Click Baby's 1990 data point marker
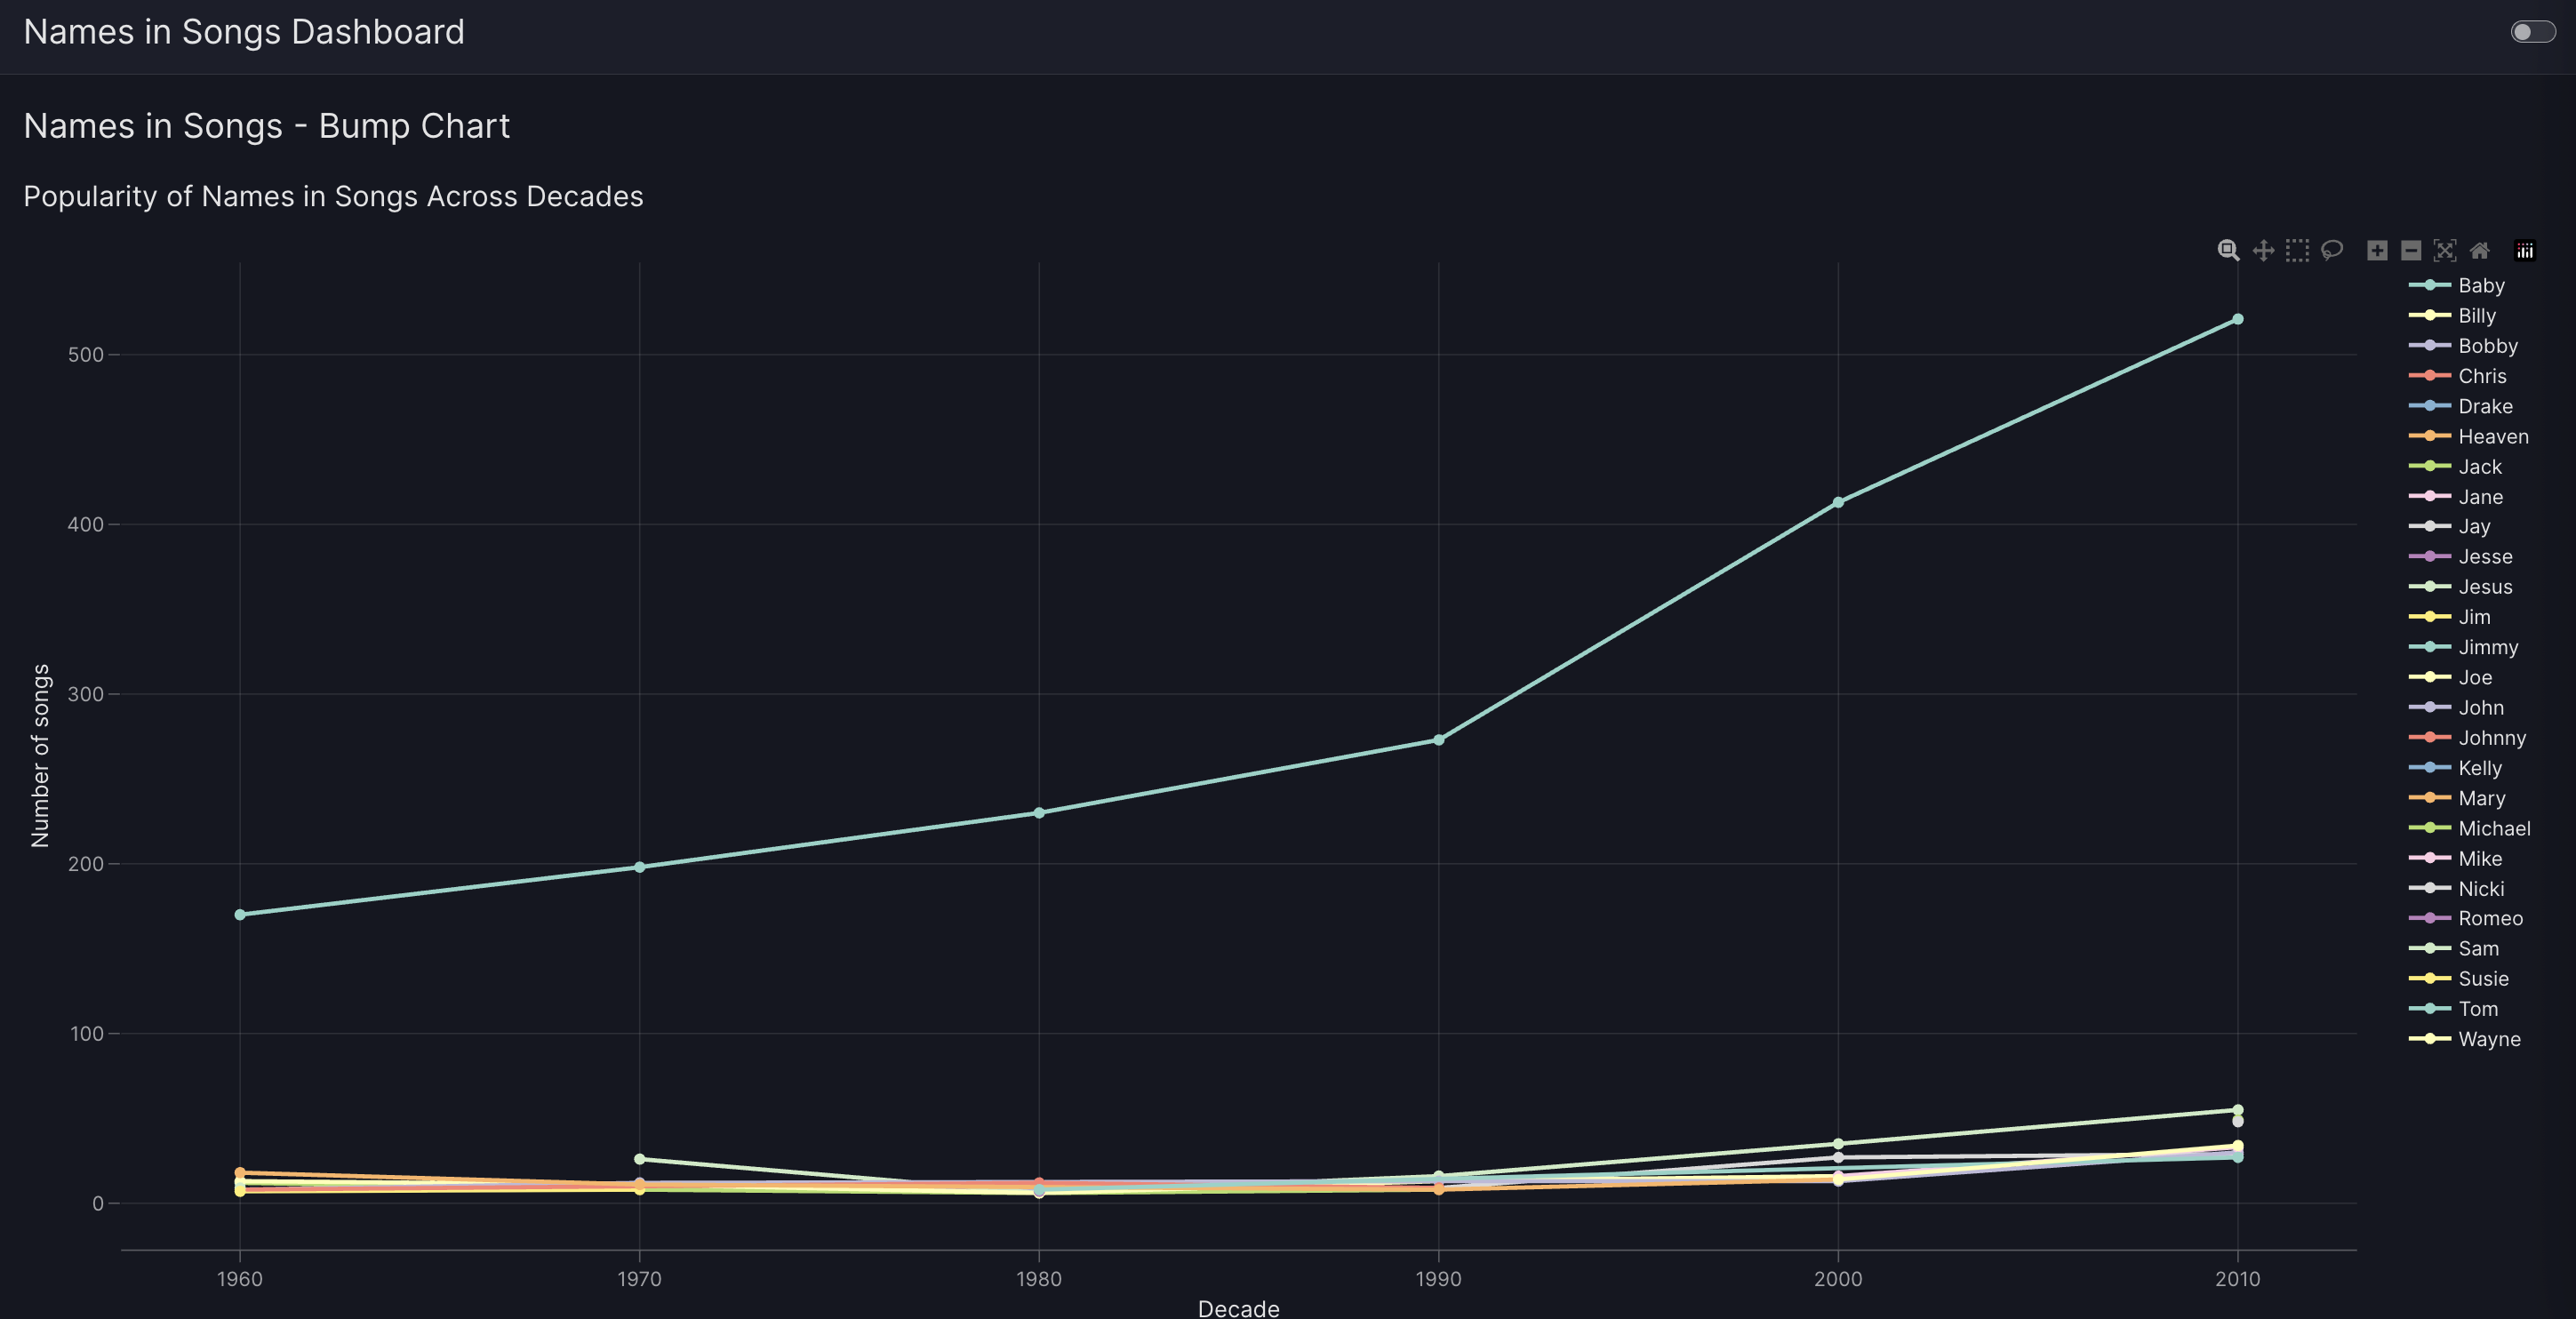The width and height of the screenshot is (2576, 1319). point(1438,740)
